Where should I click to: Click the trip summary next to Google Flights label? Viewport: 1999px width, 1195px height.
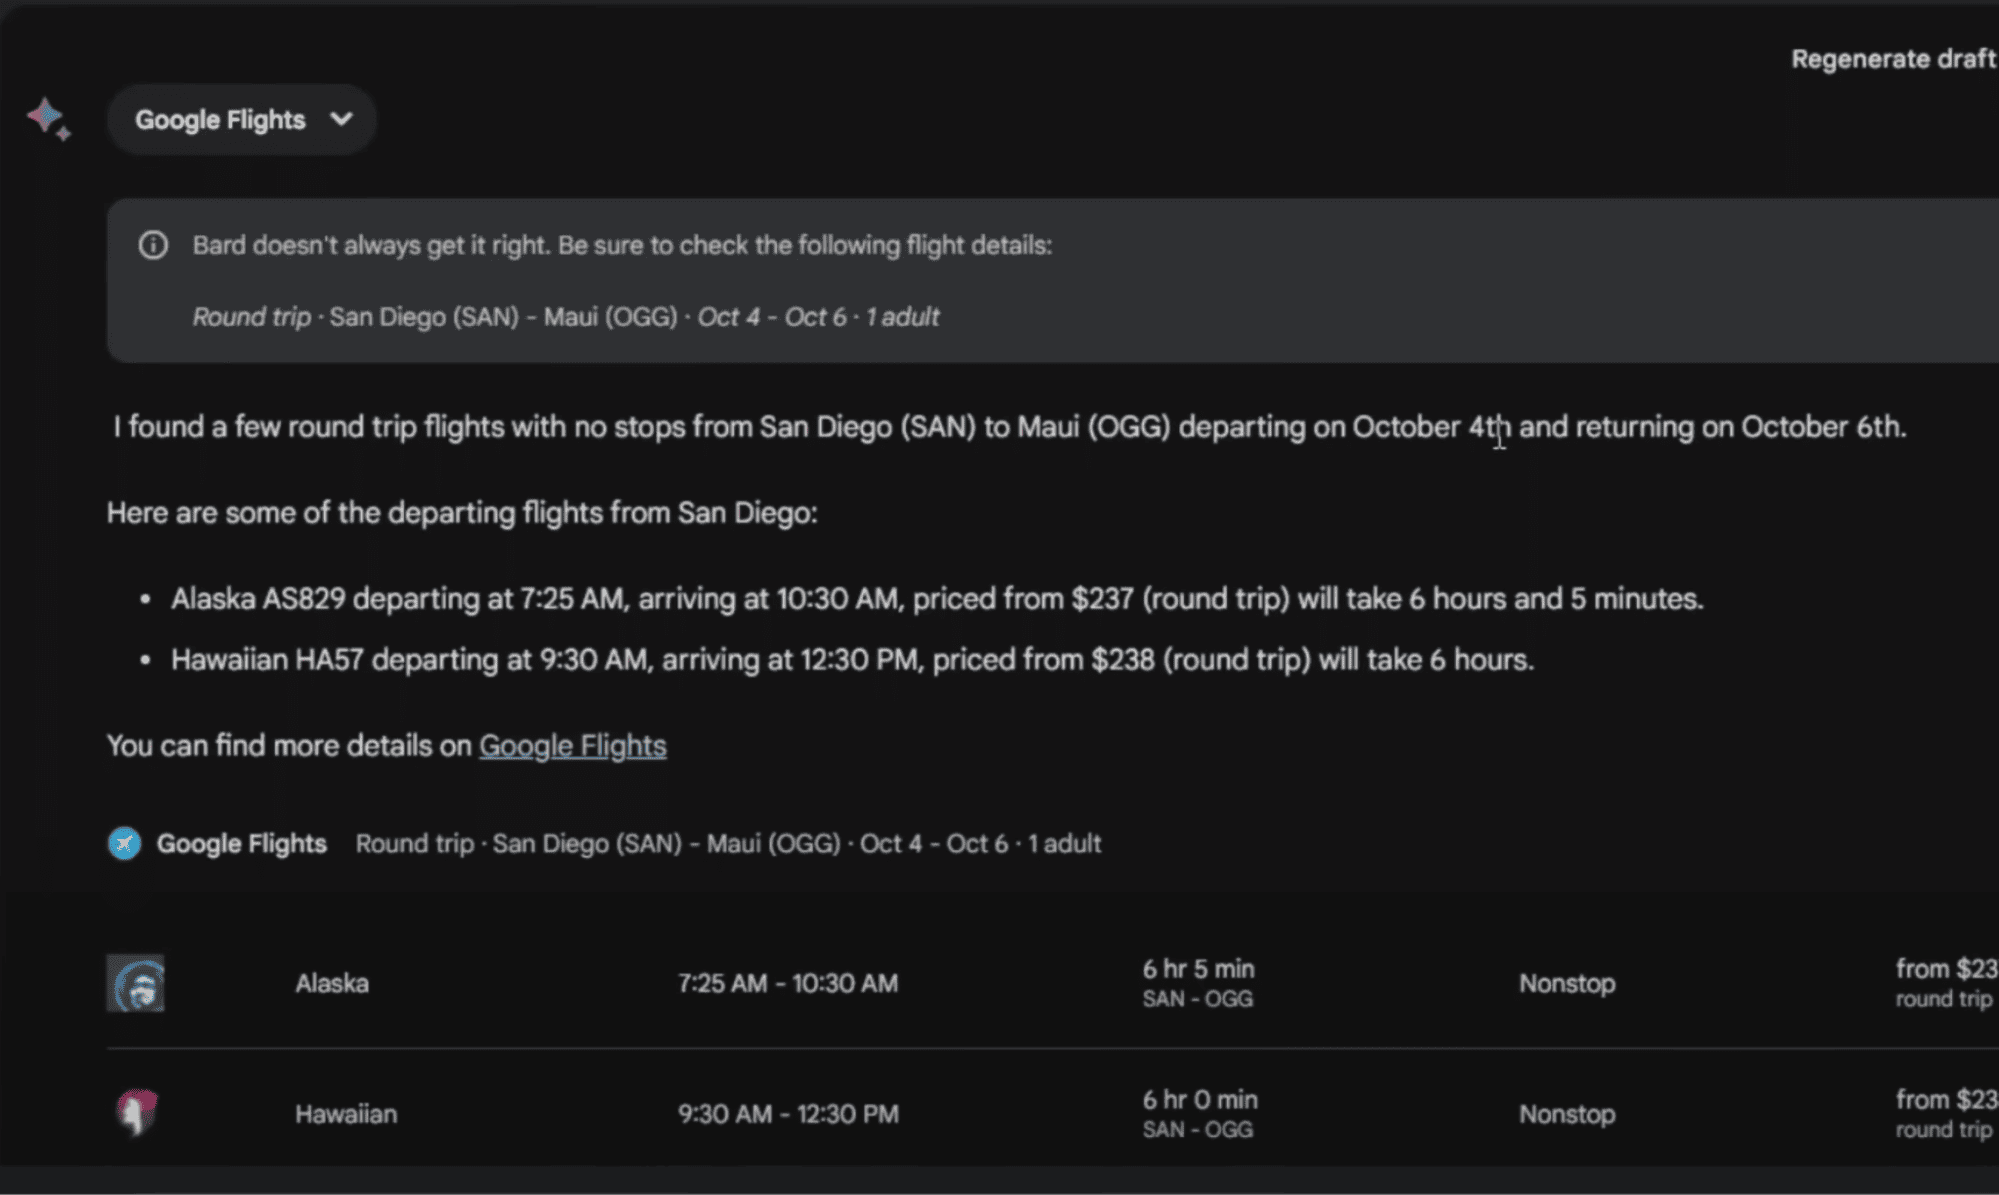728,844
